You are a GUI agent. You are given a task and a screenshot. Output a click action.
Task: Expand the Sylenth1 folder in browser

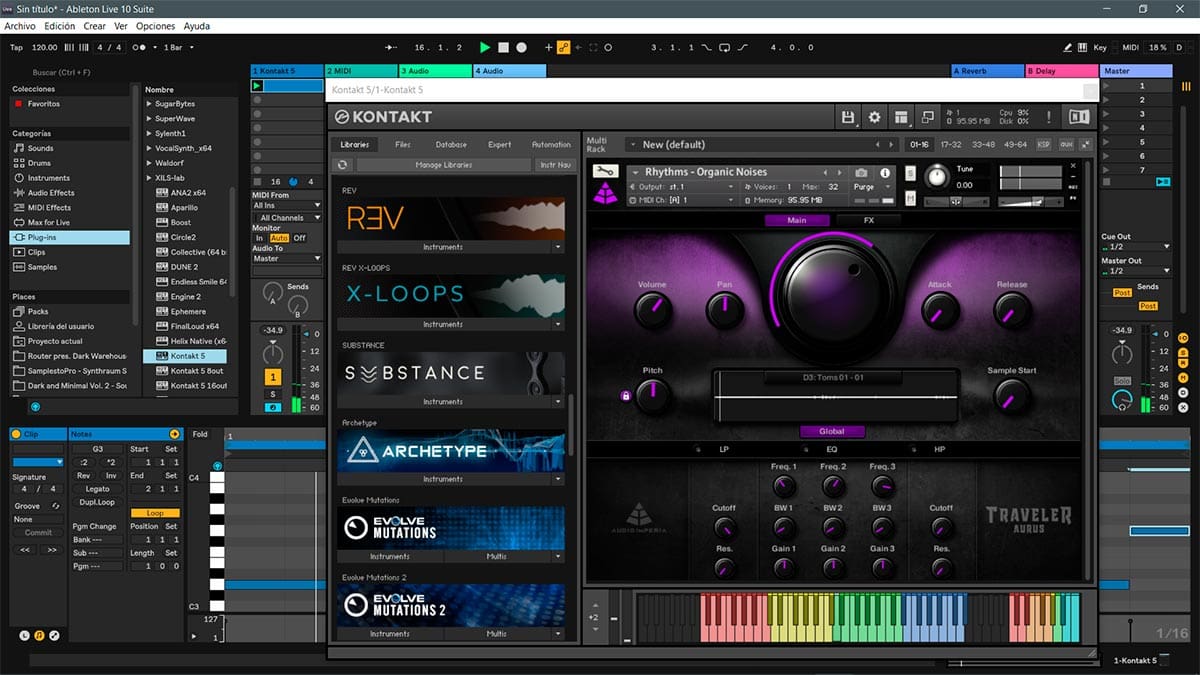coord(149,133)
